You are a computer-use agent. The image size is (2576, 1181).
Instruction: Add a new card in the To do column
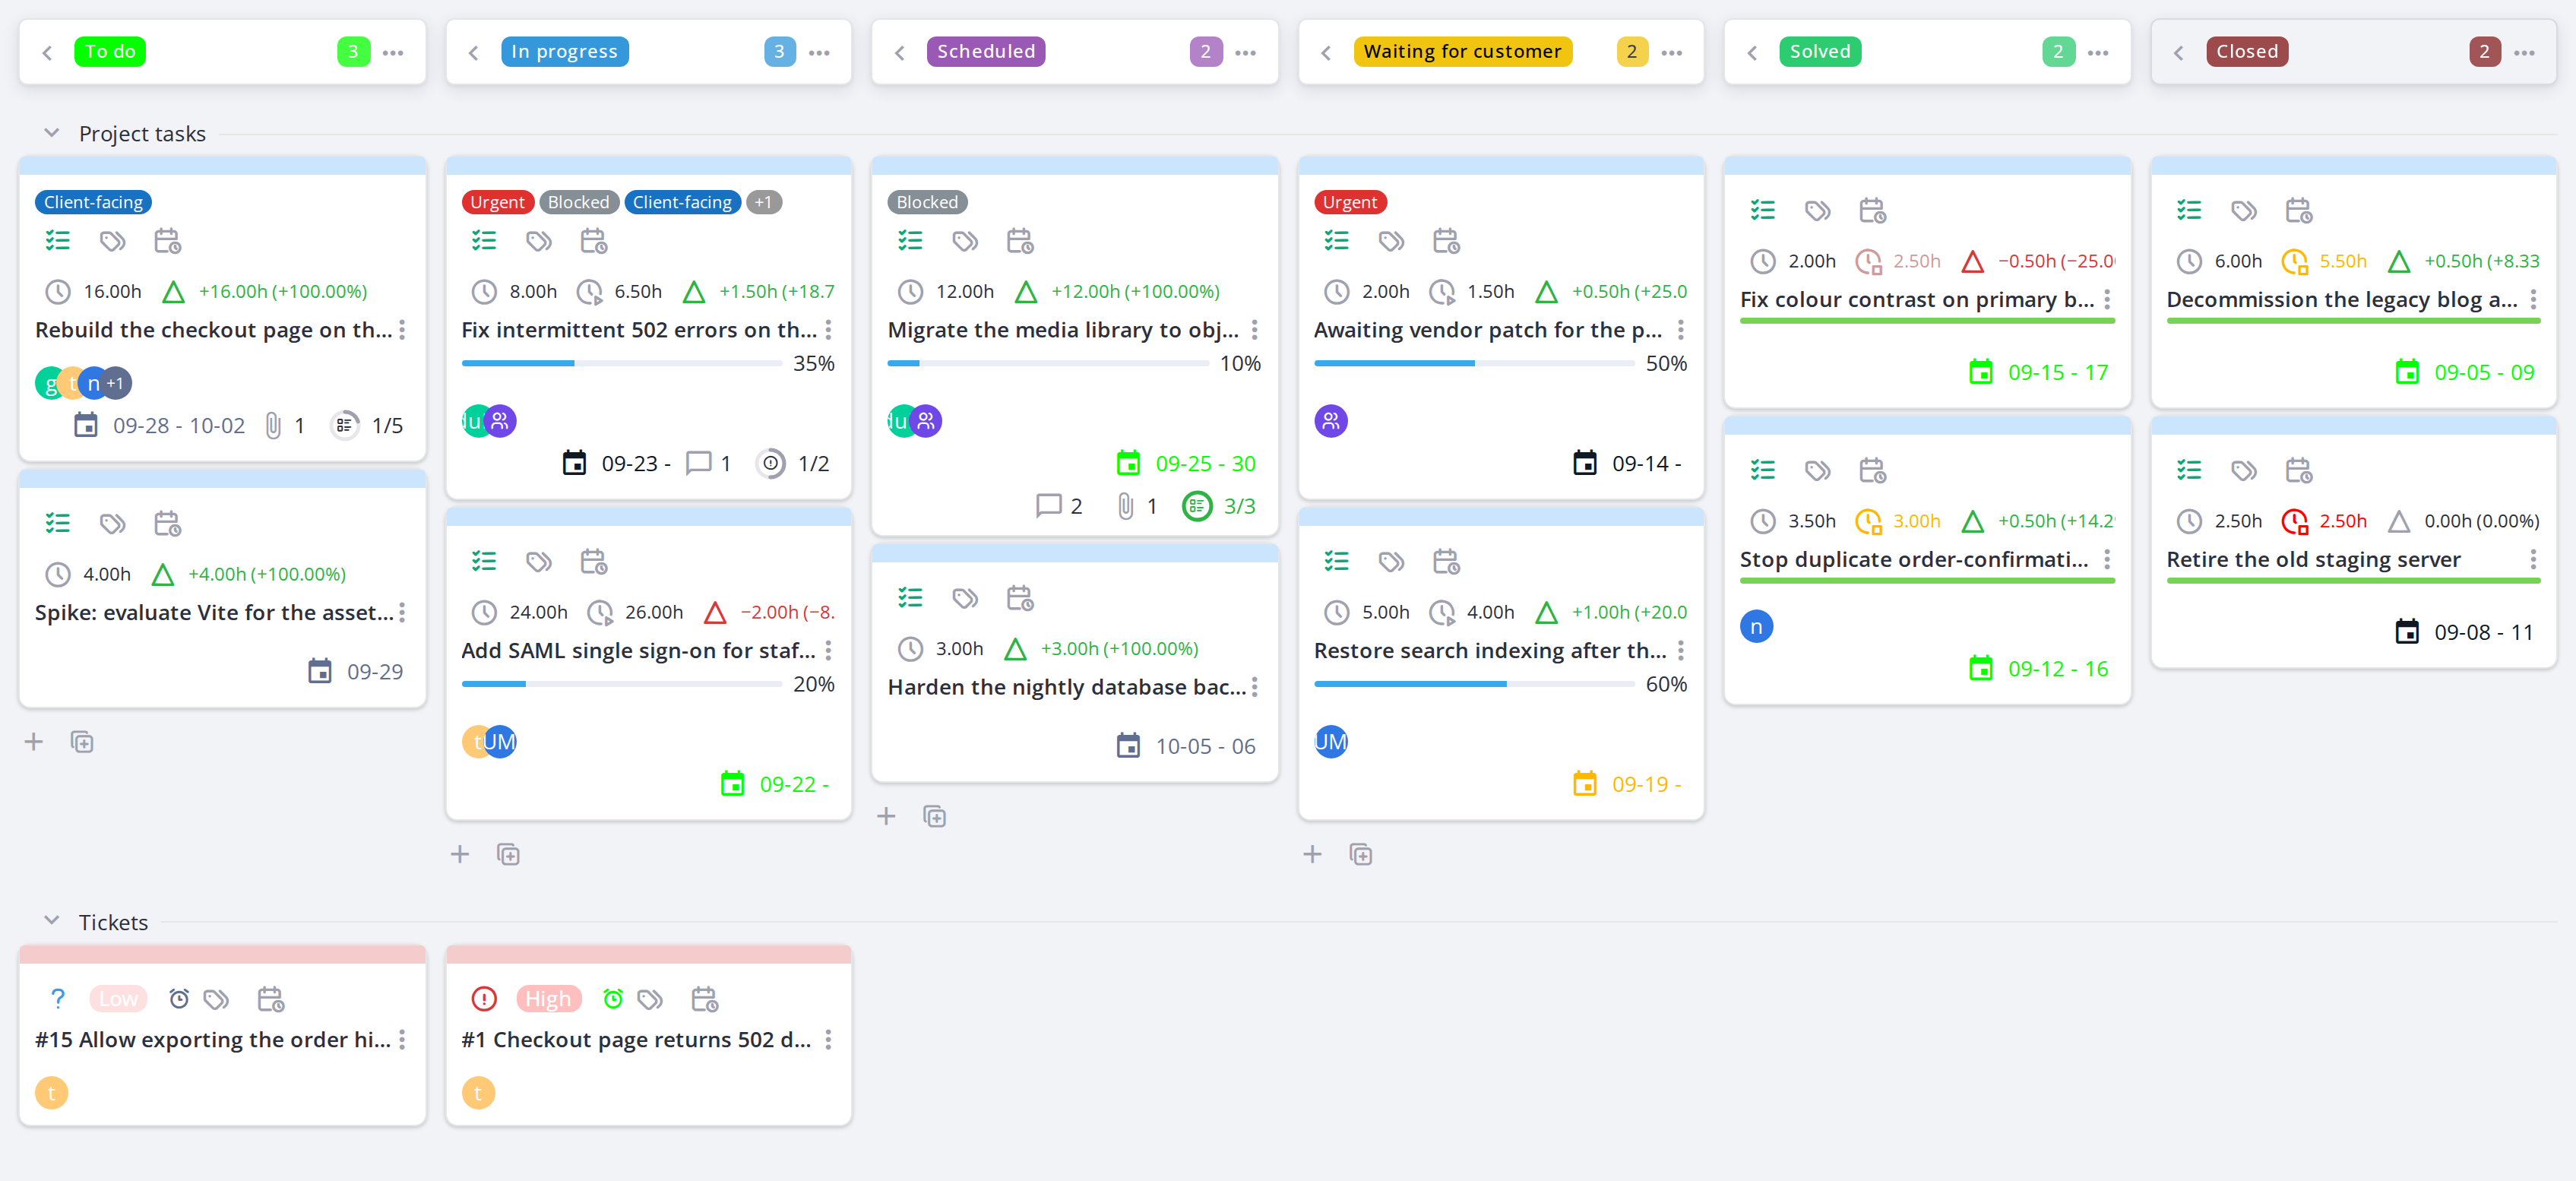point(34,742)
